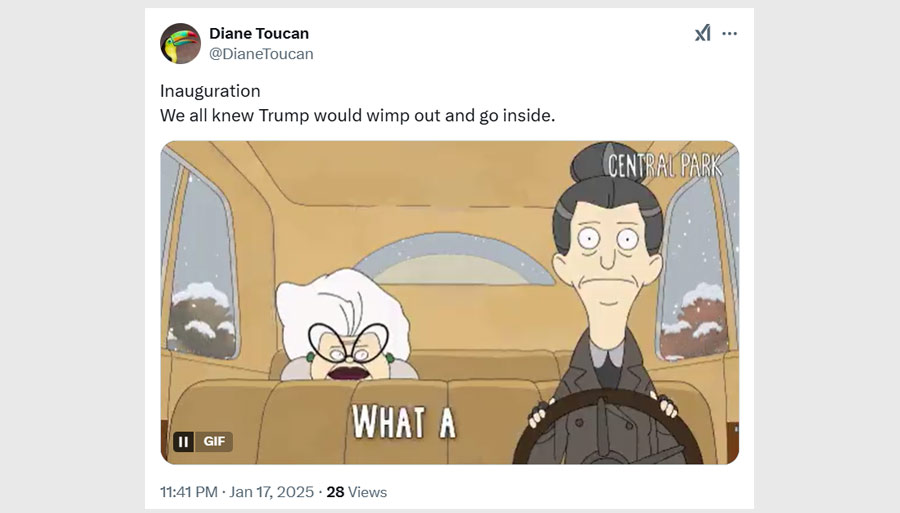The image size is (900, 513).
Task: Pause the playing GIF
Action: pos(183,441)
